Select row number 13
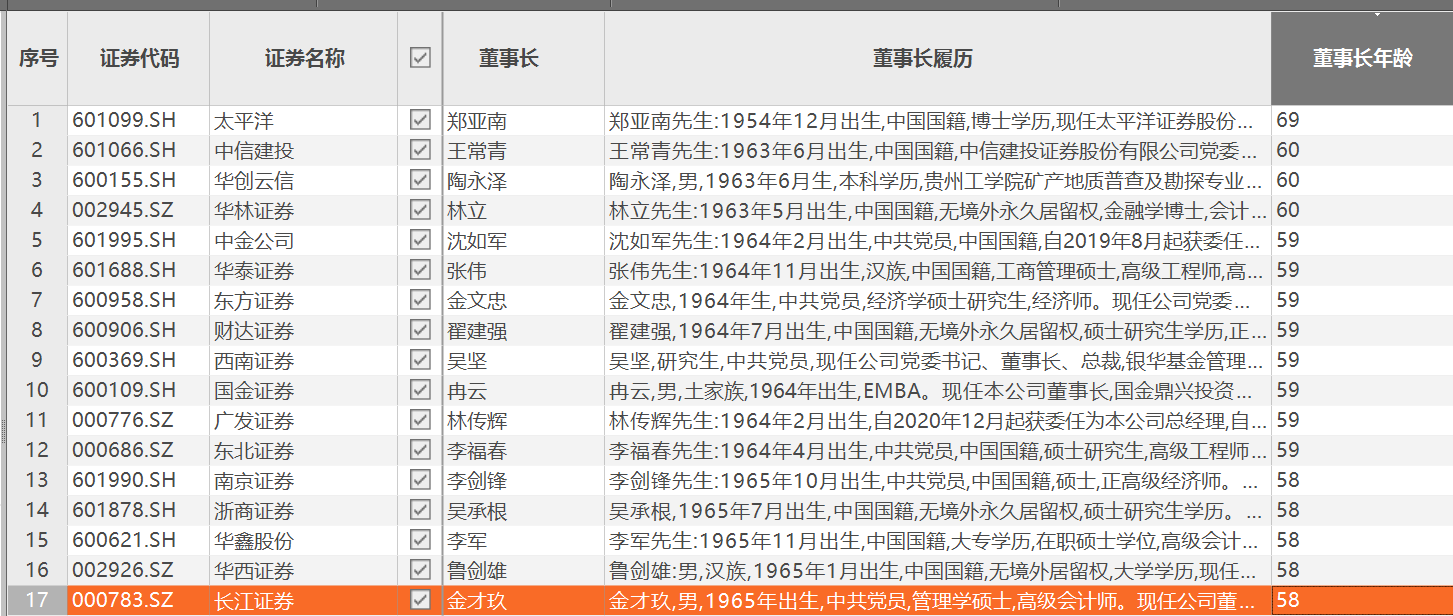The height and width of the screenshot is (616, 1453). coord(37,481)
